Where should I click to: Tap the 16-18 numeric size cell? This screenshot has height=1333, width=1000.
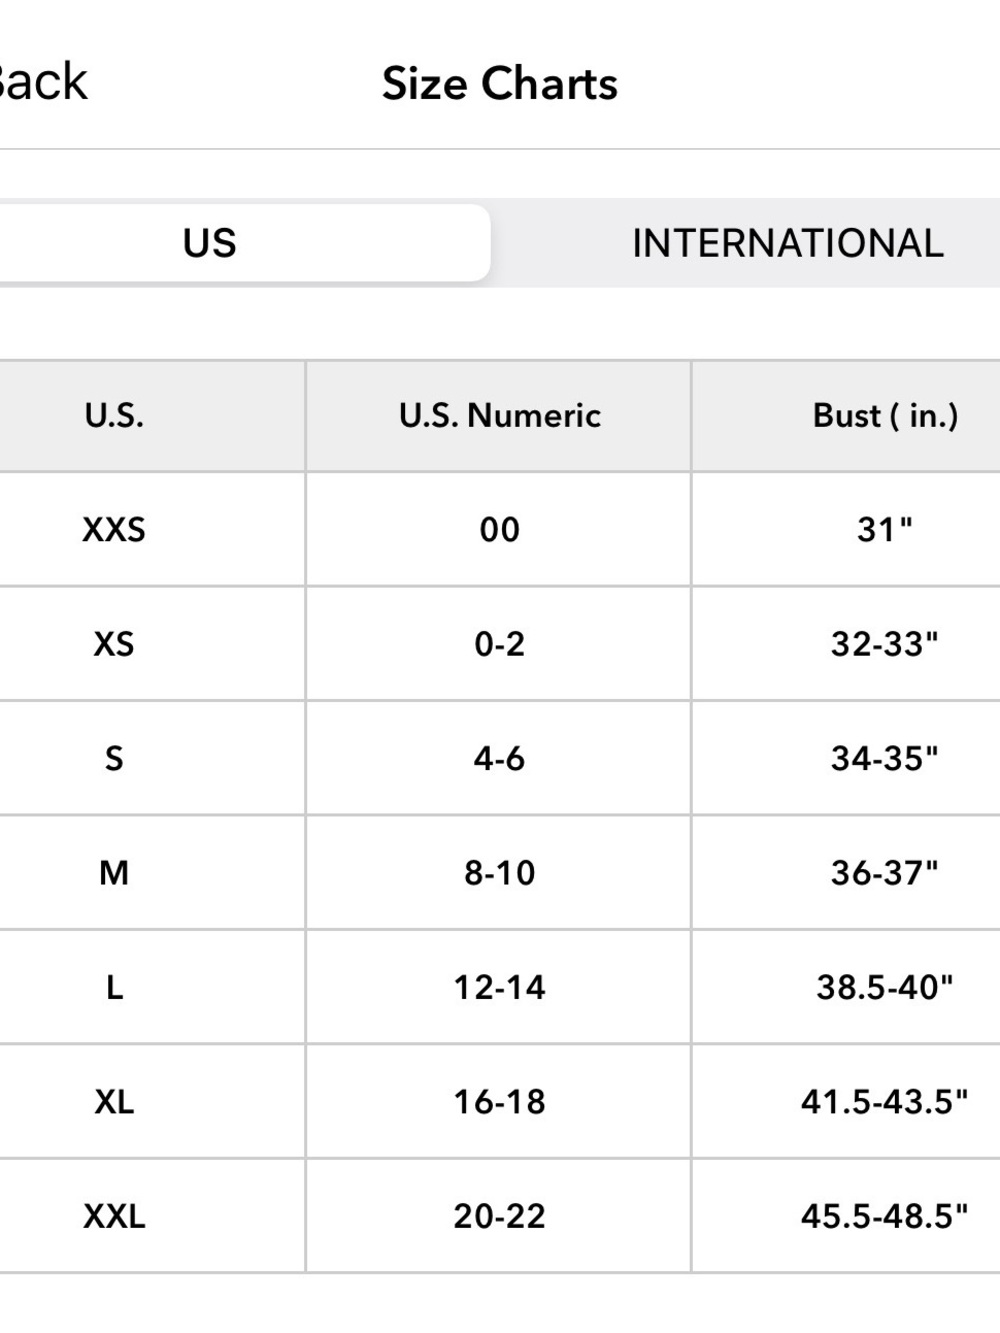[499, 1102]
